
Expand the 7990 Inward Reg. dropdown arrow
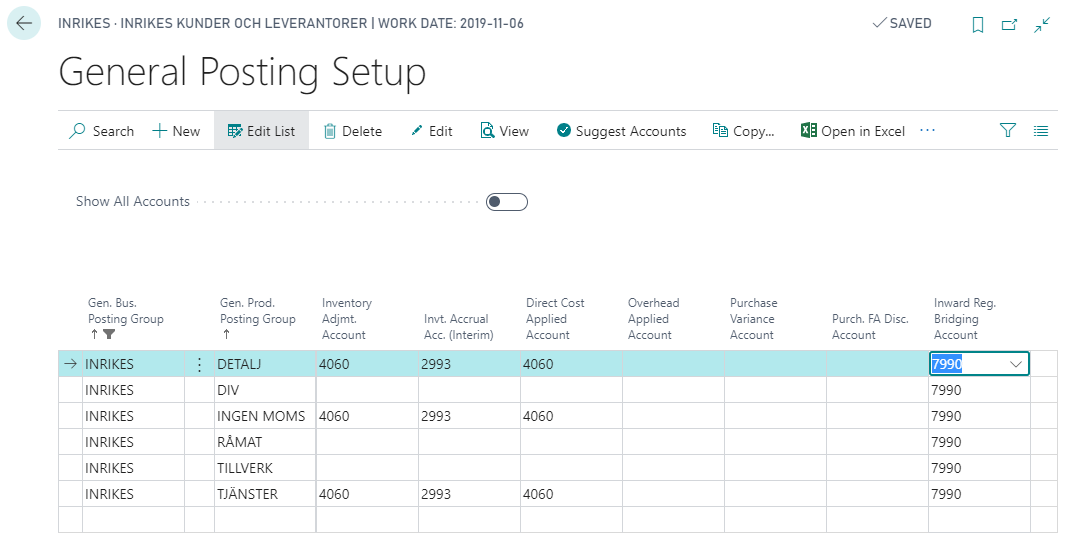click(x=1015, y=364)
